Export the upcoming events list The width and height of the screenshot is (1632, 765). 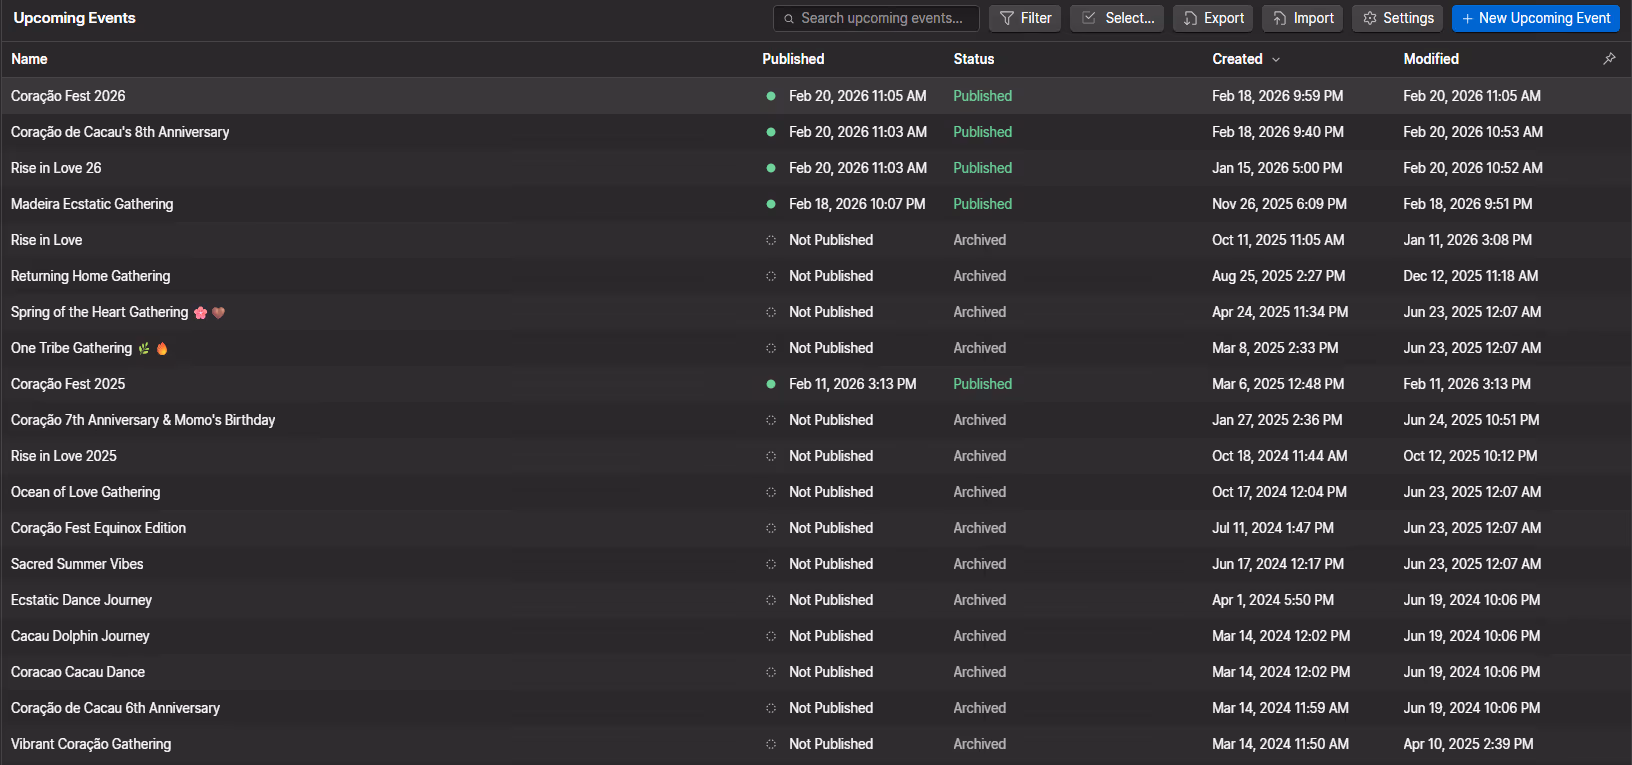(x=1213, y=18)
